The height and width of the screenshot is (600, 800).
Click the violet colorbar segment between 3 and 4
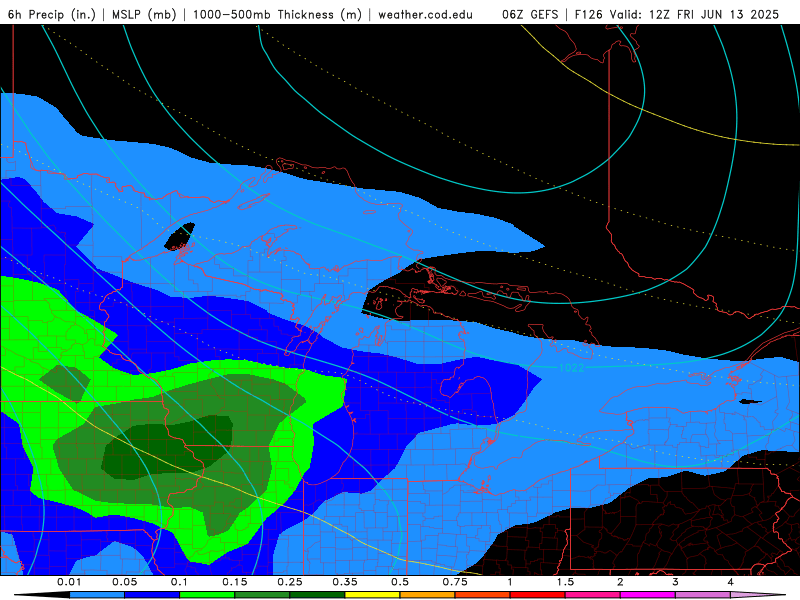click(703, 595)
